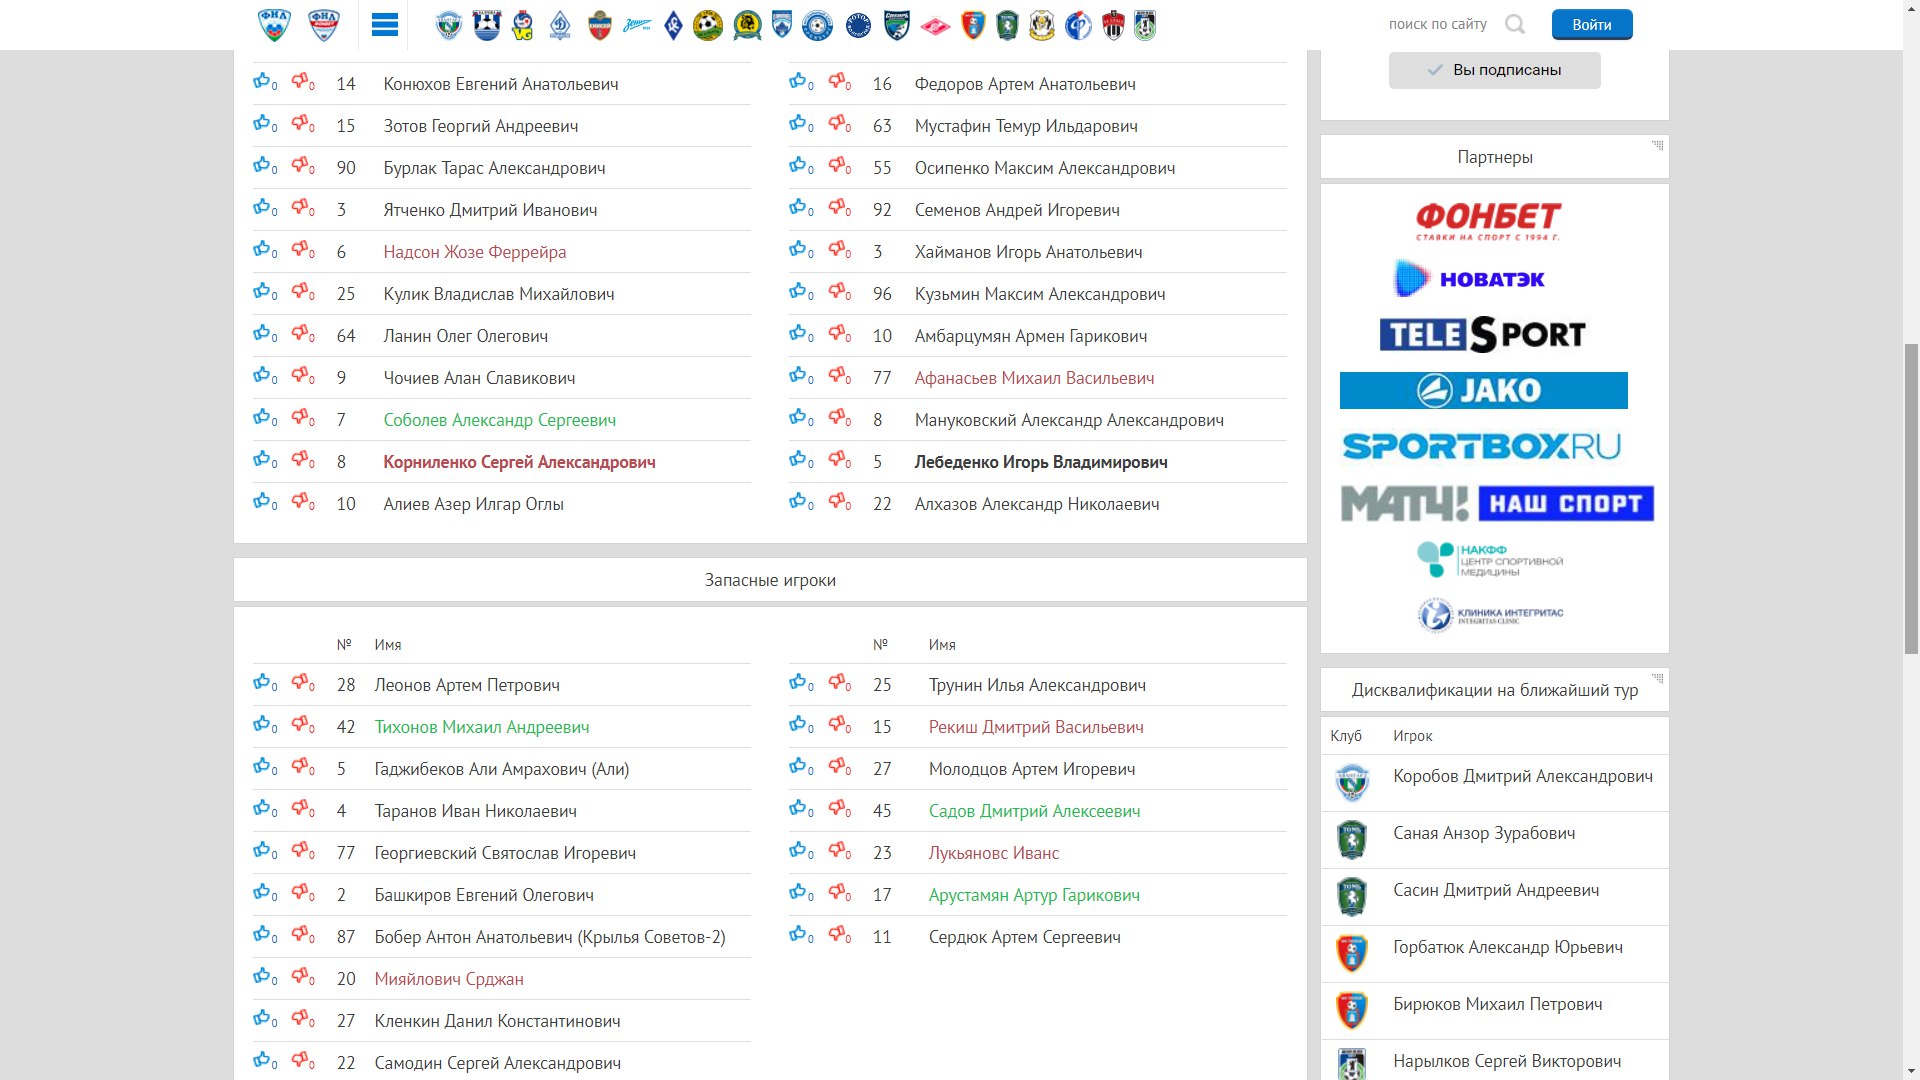Click the Spartak club logo in header
1920x1080 pixels.
935,25
